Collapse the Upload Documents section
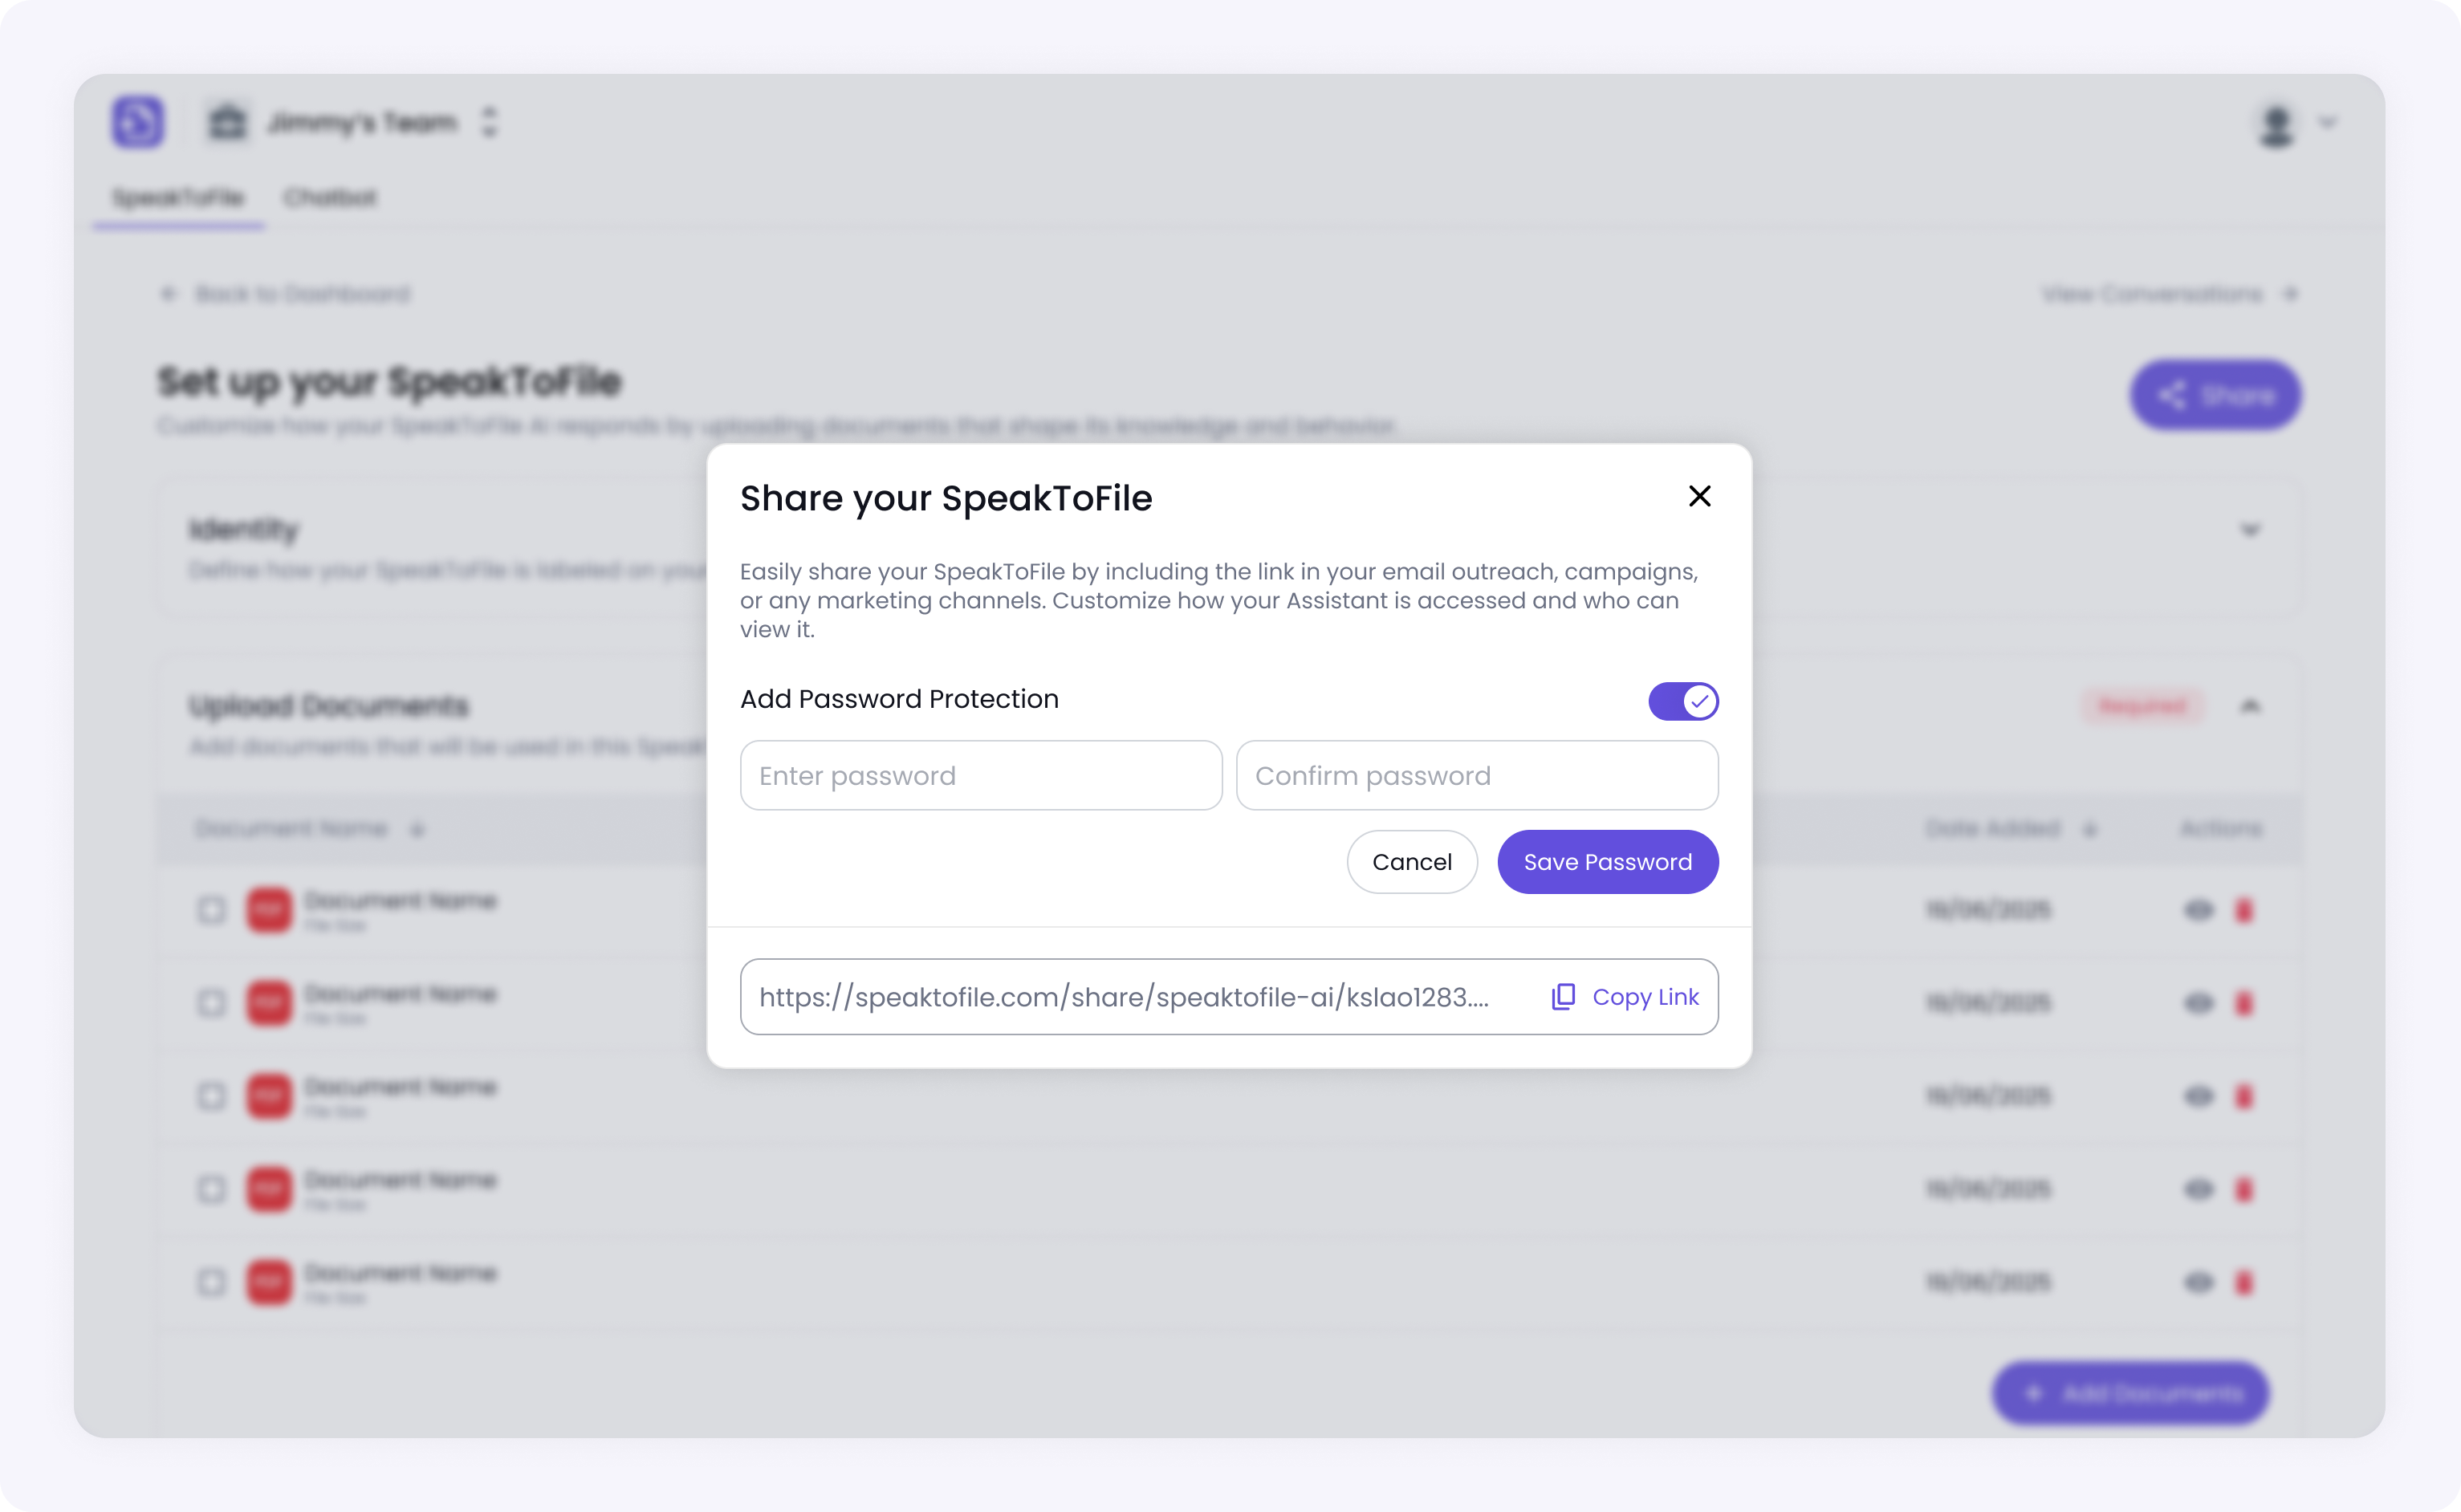2461x1512 pixels. point(2250,706)
